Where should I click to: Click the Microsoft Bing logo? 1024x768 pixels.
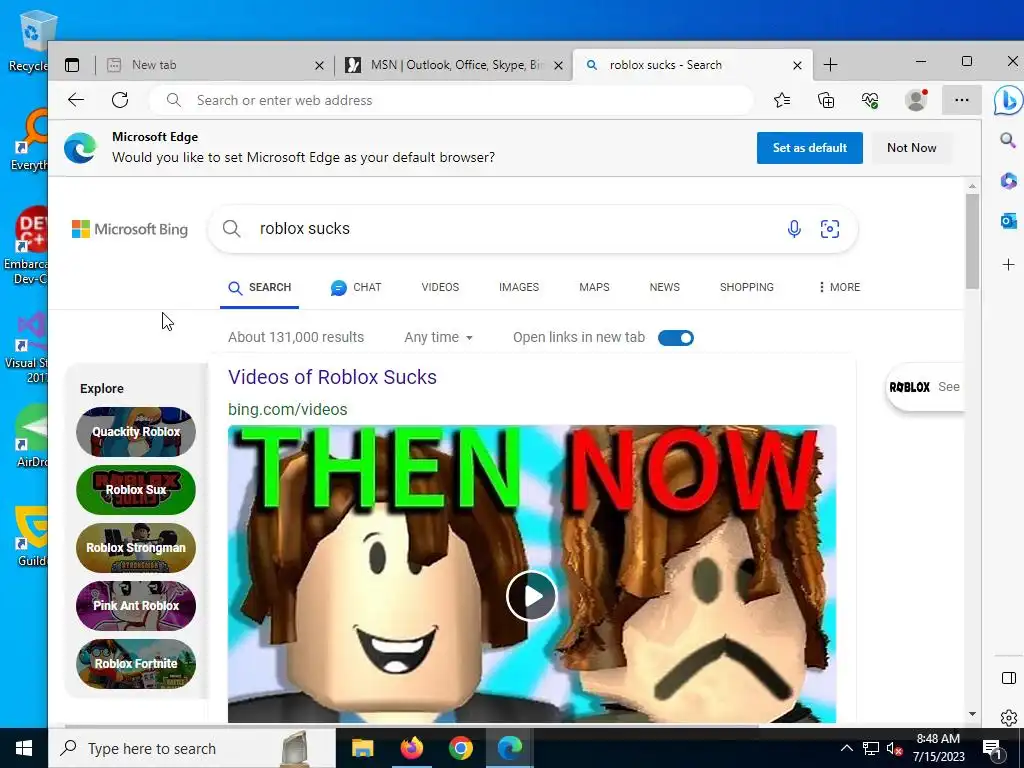(129, 229)
